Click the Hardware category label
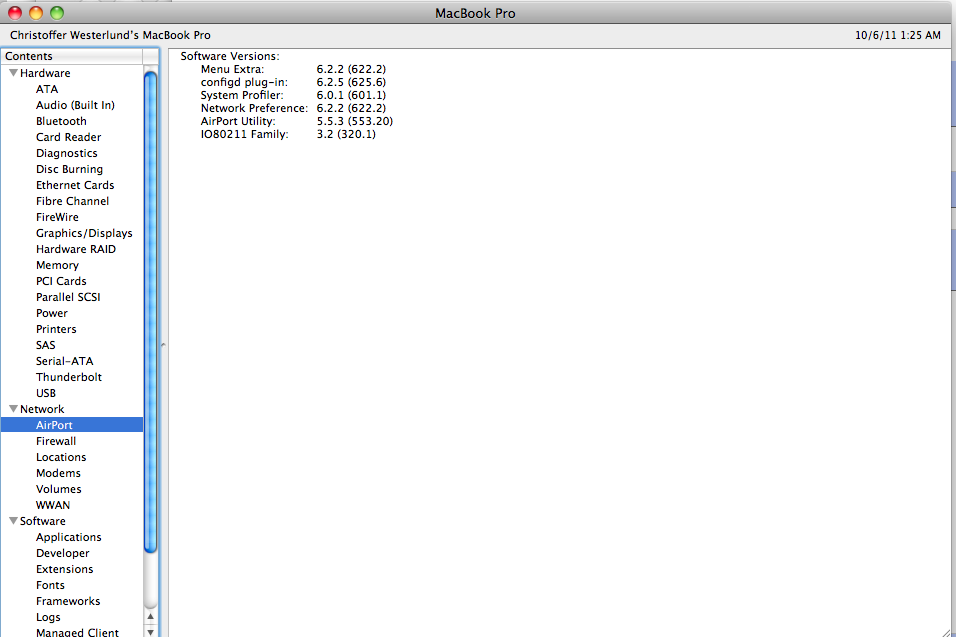The width and height of the screenshot is (956, 637). [45, 73]
